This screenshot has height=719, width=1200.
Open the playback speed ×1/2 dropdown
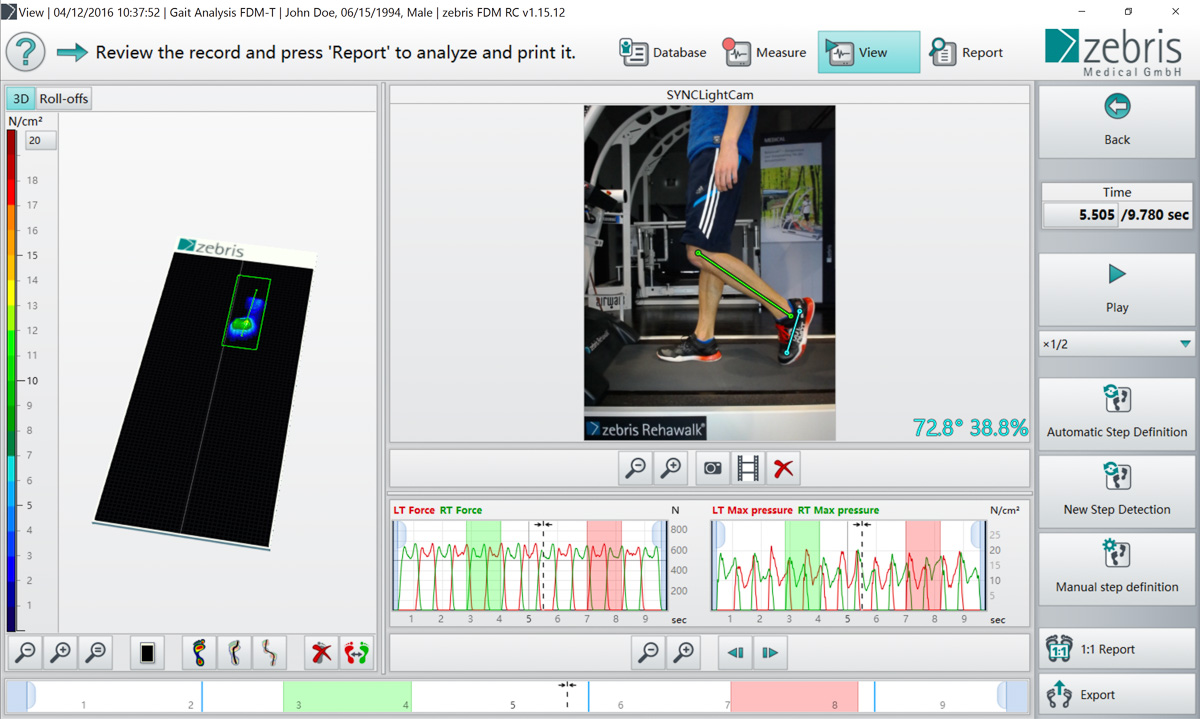pos(1116,343)
